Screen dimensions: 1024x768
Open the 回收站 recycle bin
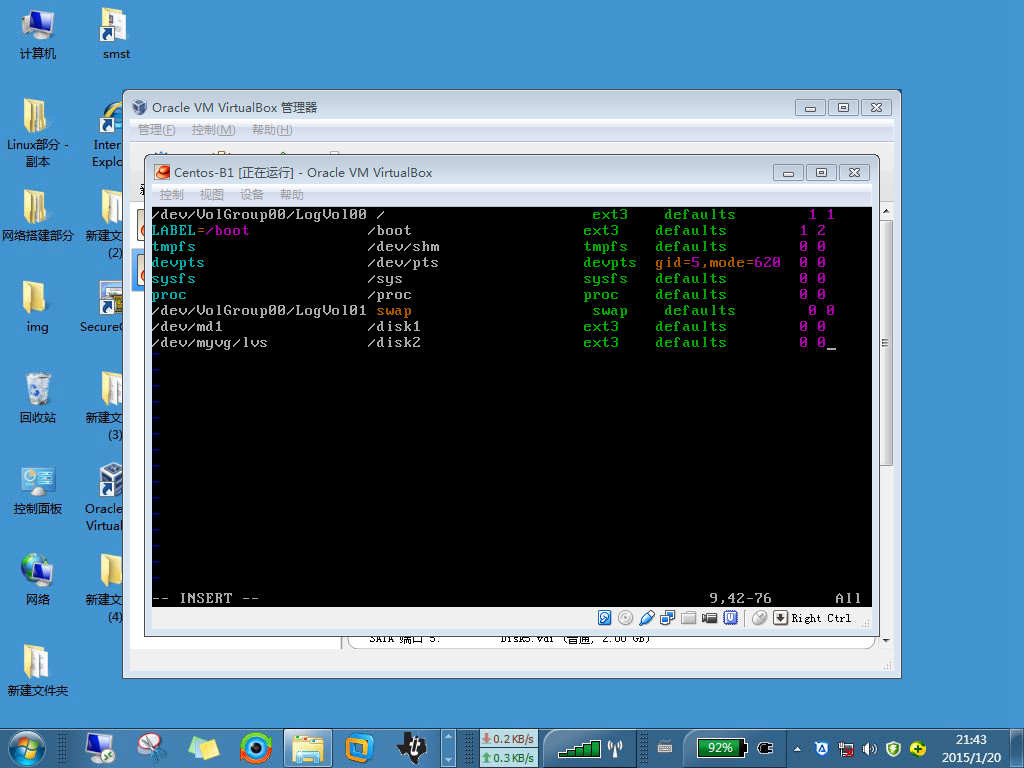point(37,398)
